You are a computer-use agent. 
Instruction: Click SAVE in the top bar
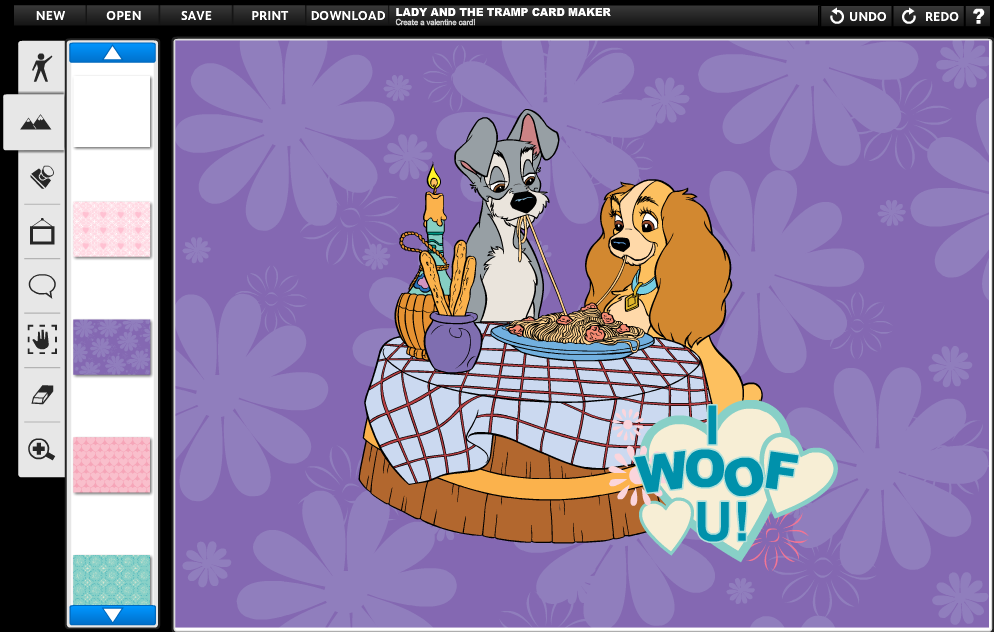point(197,15)
